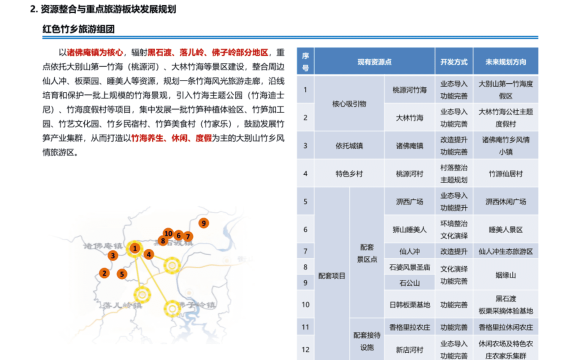Click table cell 淠西休闲广场
The image size is (570, 360).
(x=506, y=201)
